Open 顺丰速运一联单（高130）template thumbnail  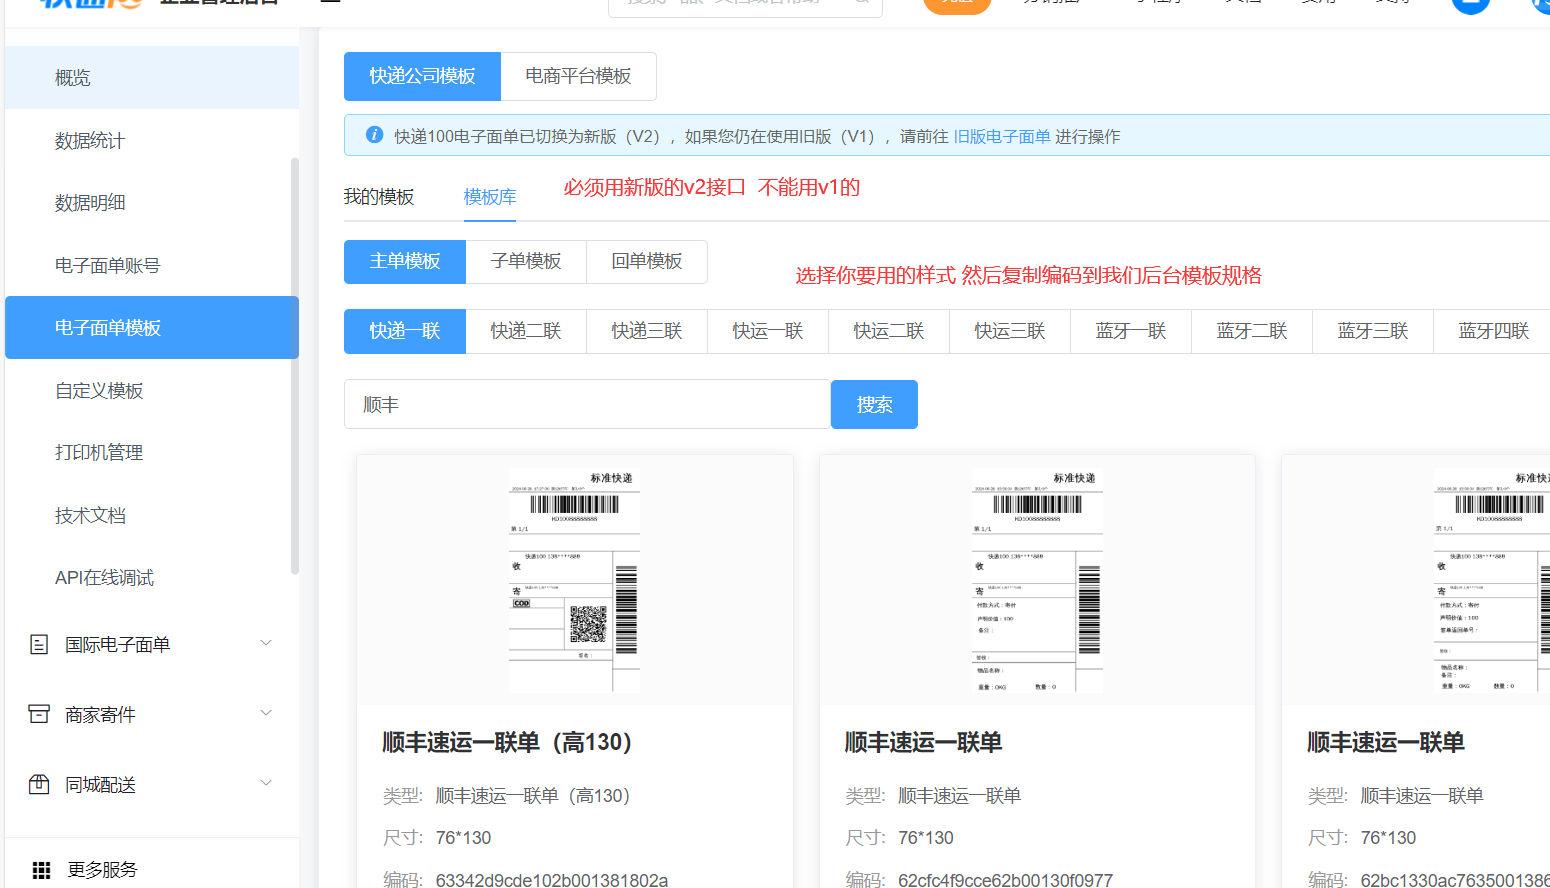(574, 580)
